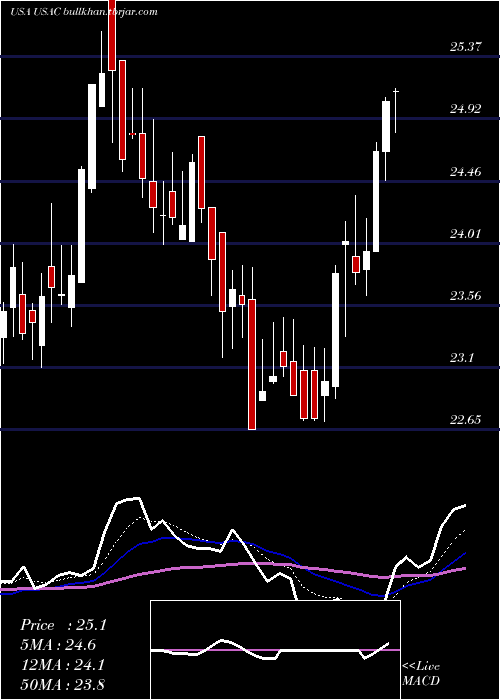Click the last doji candlestick on right
The width and height of the screenshot is (500, 700).
(x=396, y=111)
